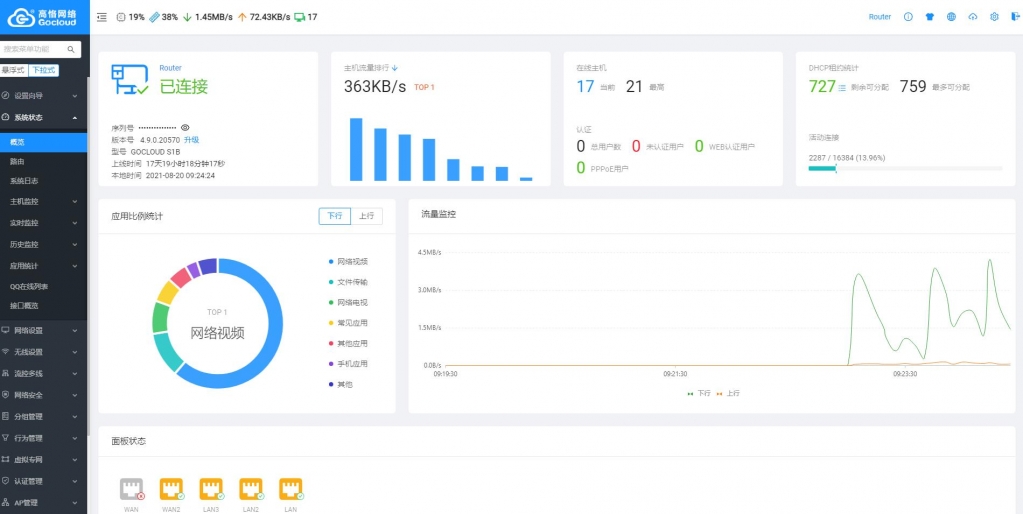
Task: Expand the 无线设置 sidebar section
Action: [x=43, y=352]
